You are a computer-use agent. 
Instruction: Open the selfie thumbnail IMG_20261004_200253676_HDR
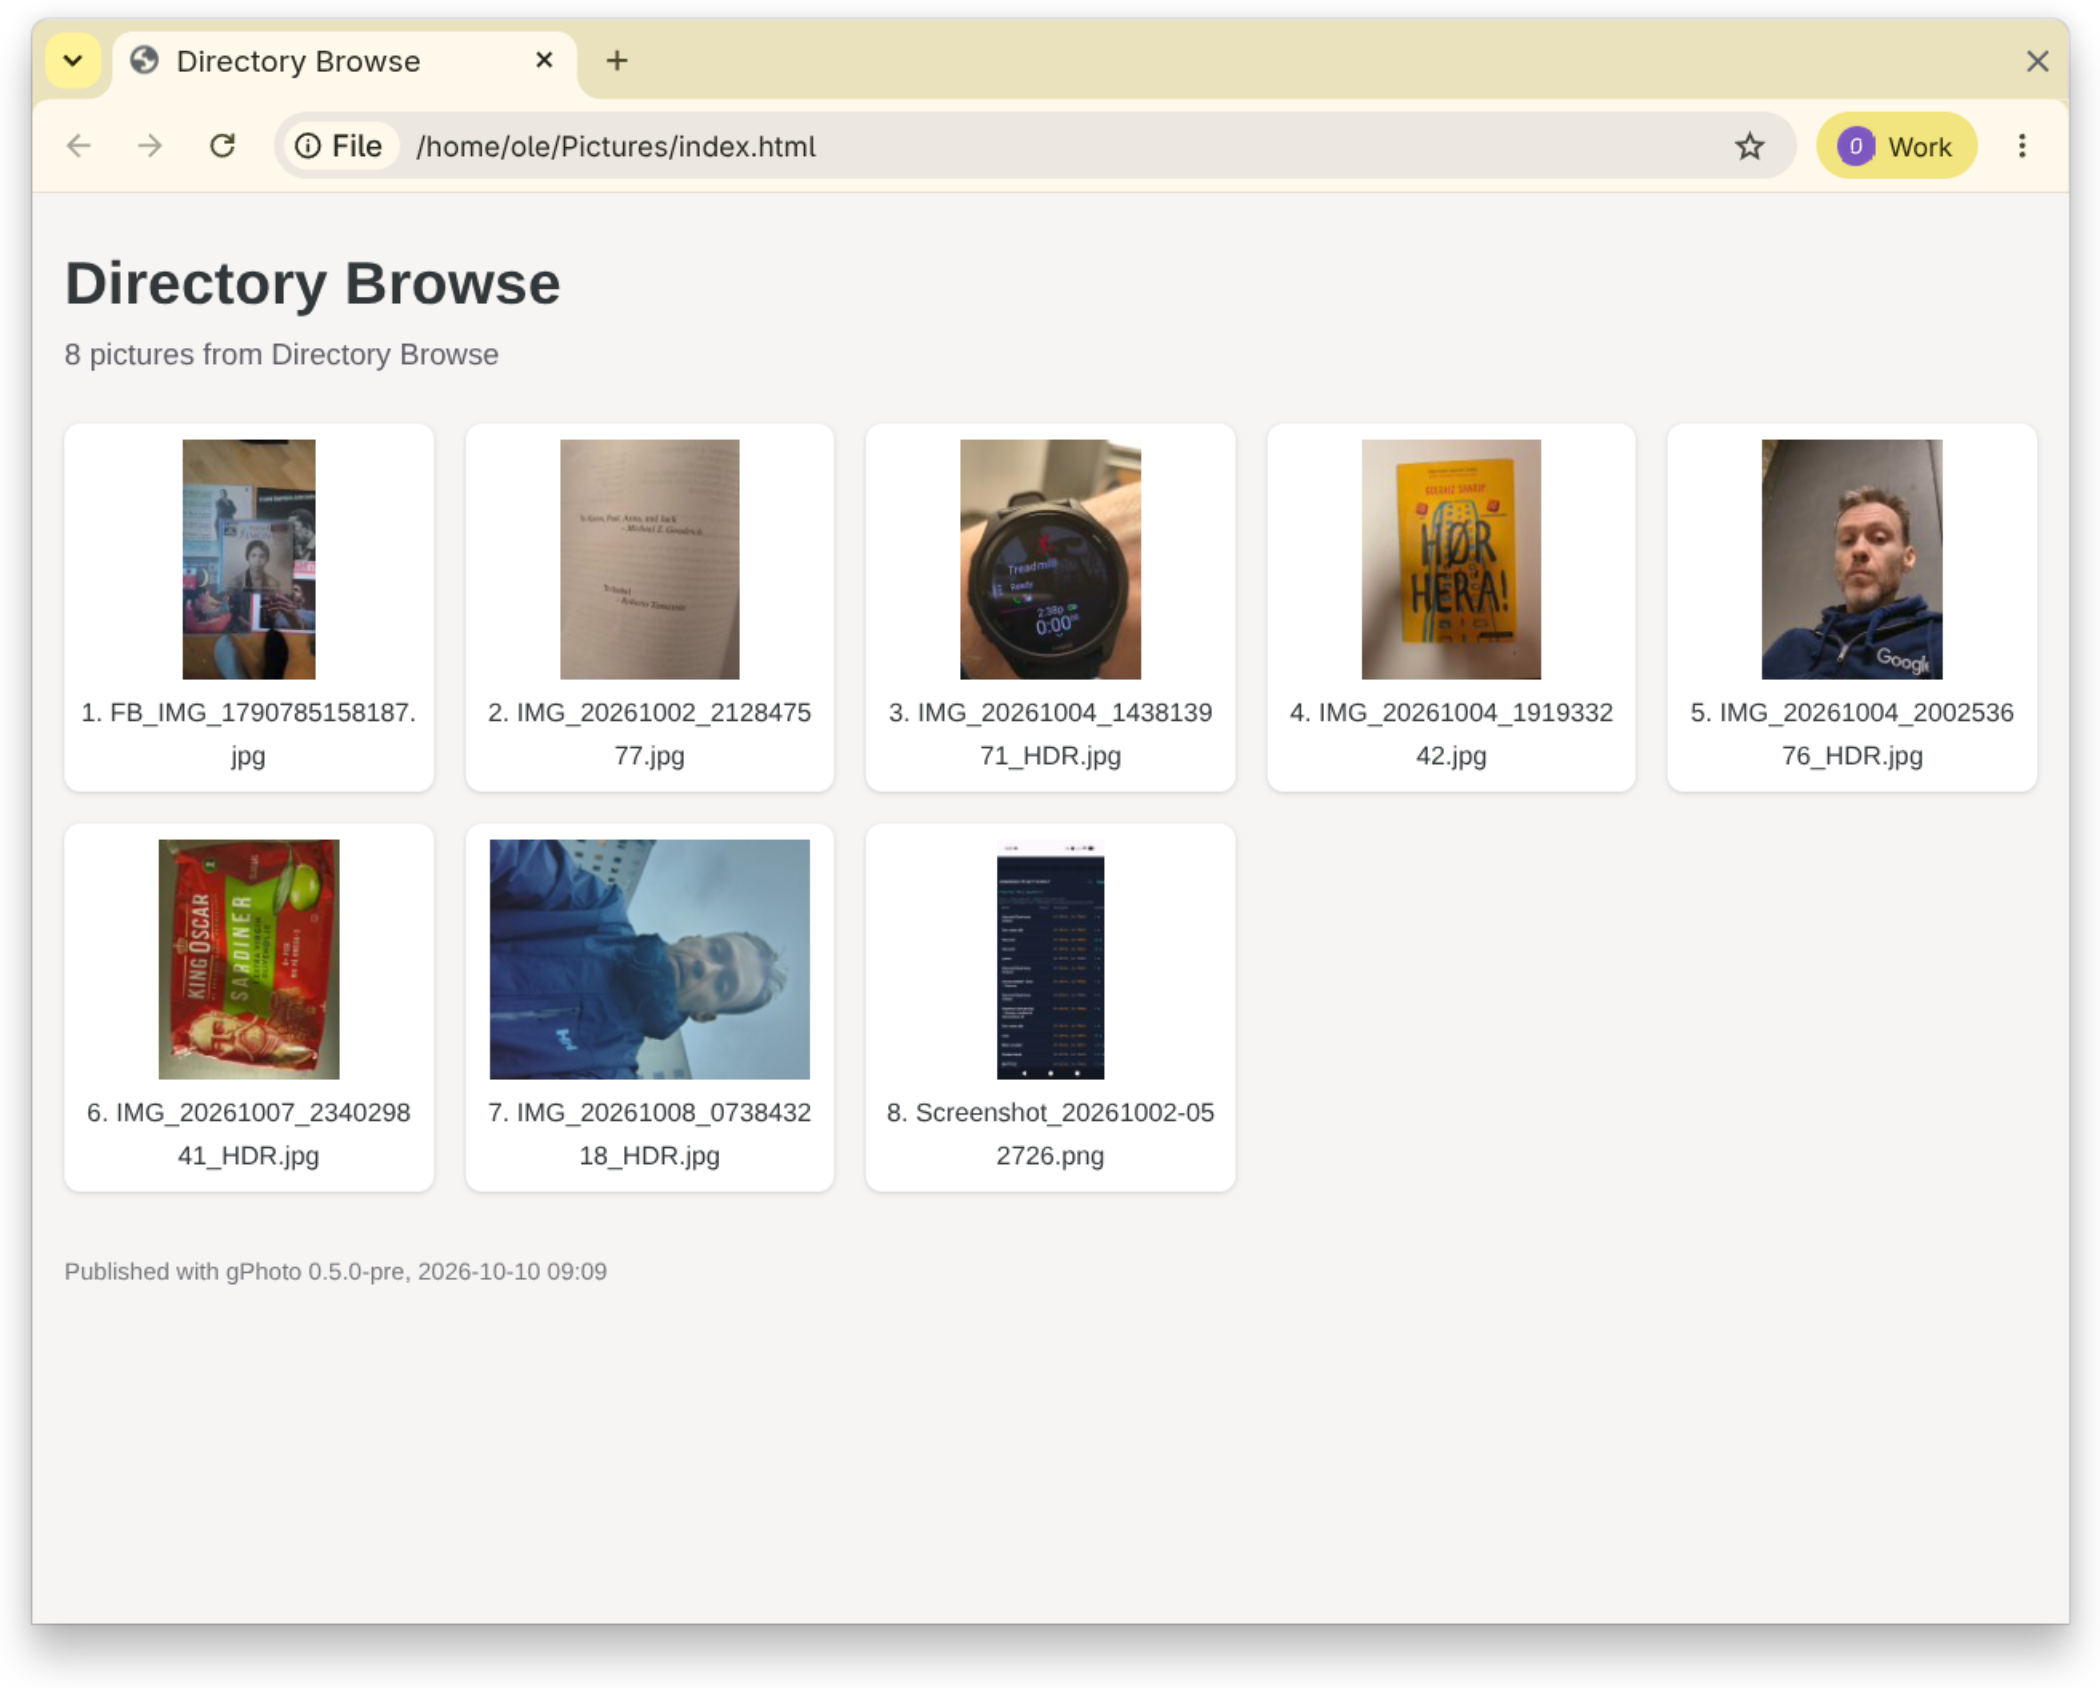click(x=1851, y=559)
